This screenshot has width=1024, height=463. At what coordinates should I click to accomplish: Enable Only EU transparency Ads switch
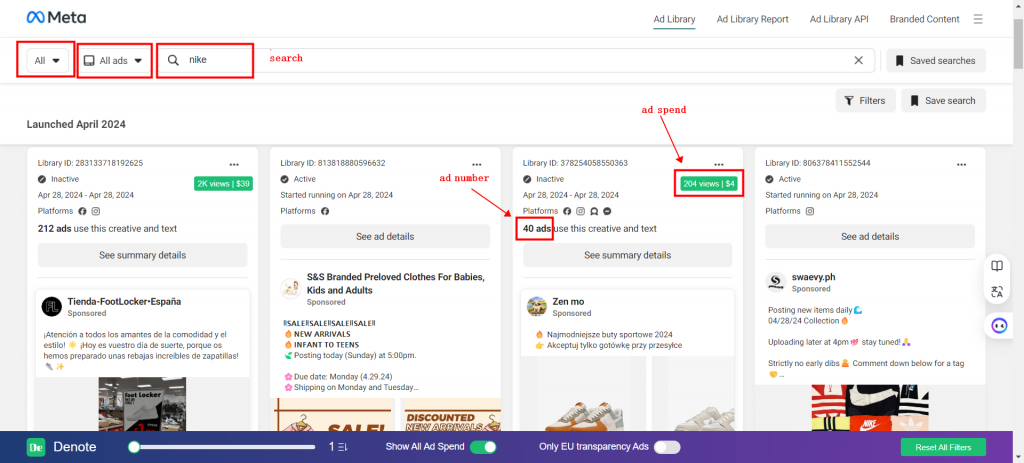(x=667, y=447)
